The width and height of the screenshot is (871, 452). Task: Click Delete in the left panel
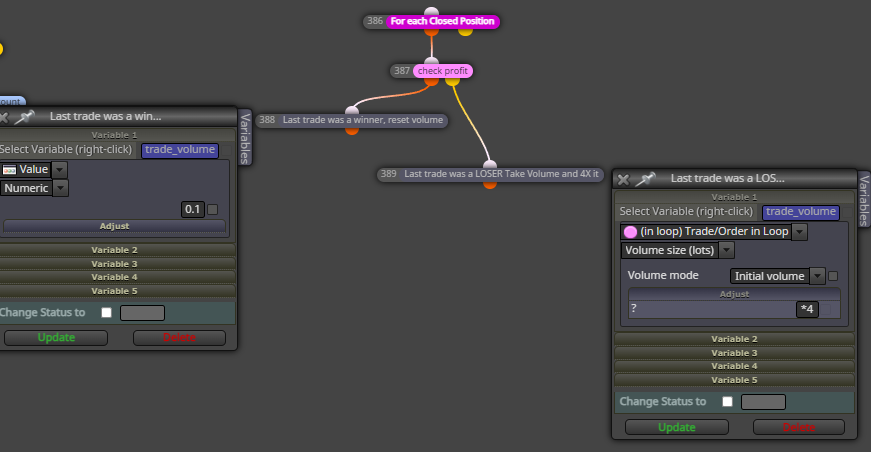point(179,338)
